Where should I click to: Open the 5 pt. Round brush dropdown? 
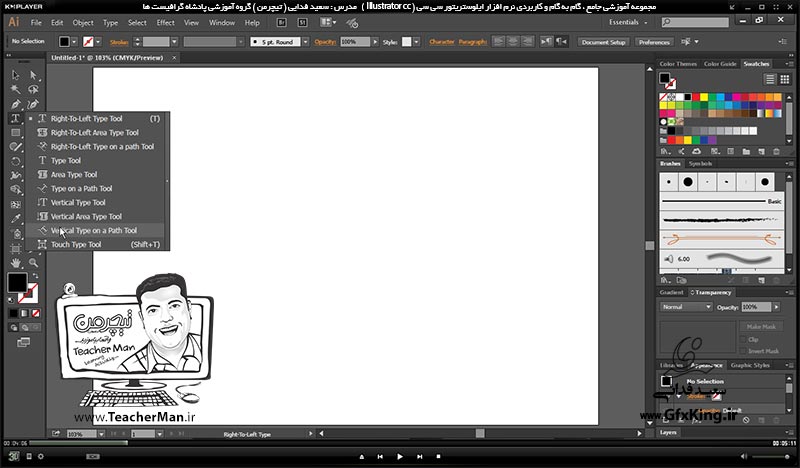coord(306,42)
